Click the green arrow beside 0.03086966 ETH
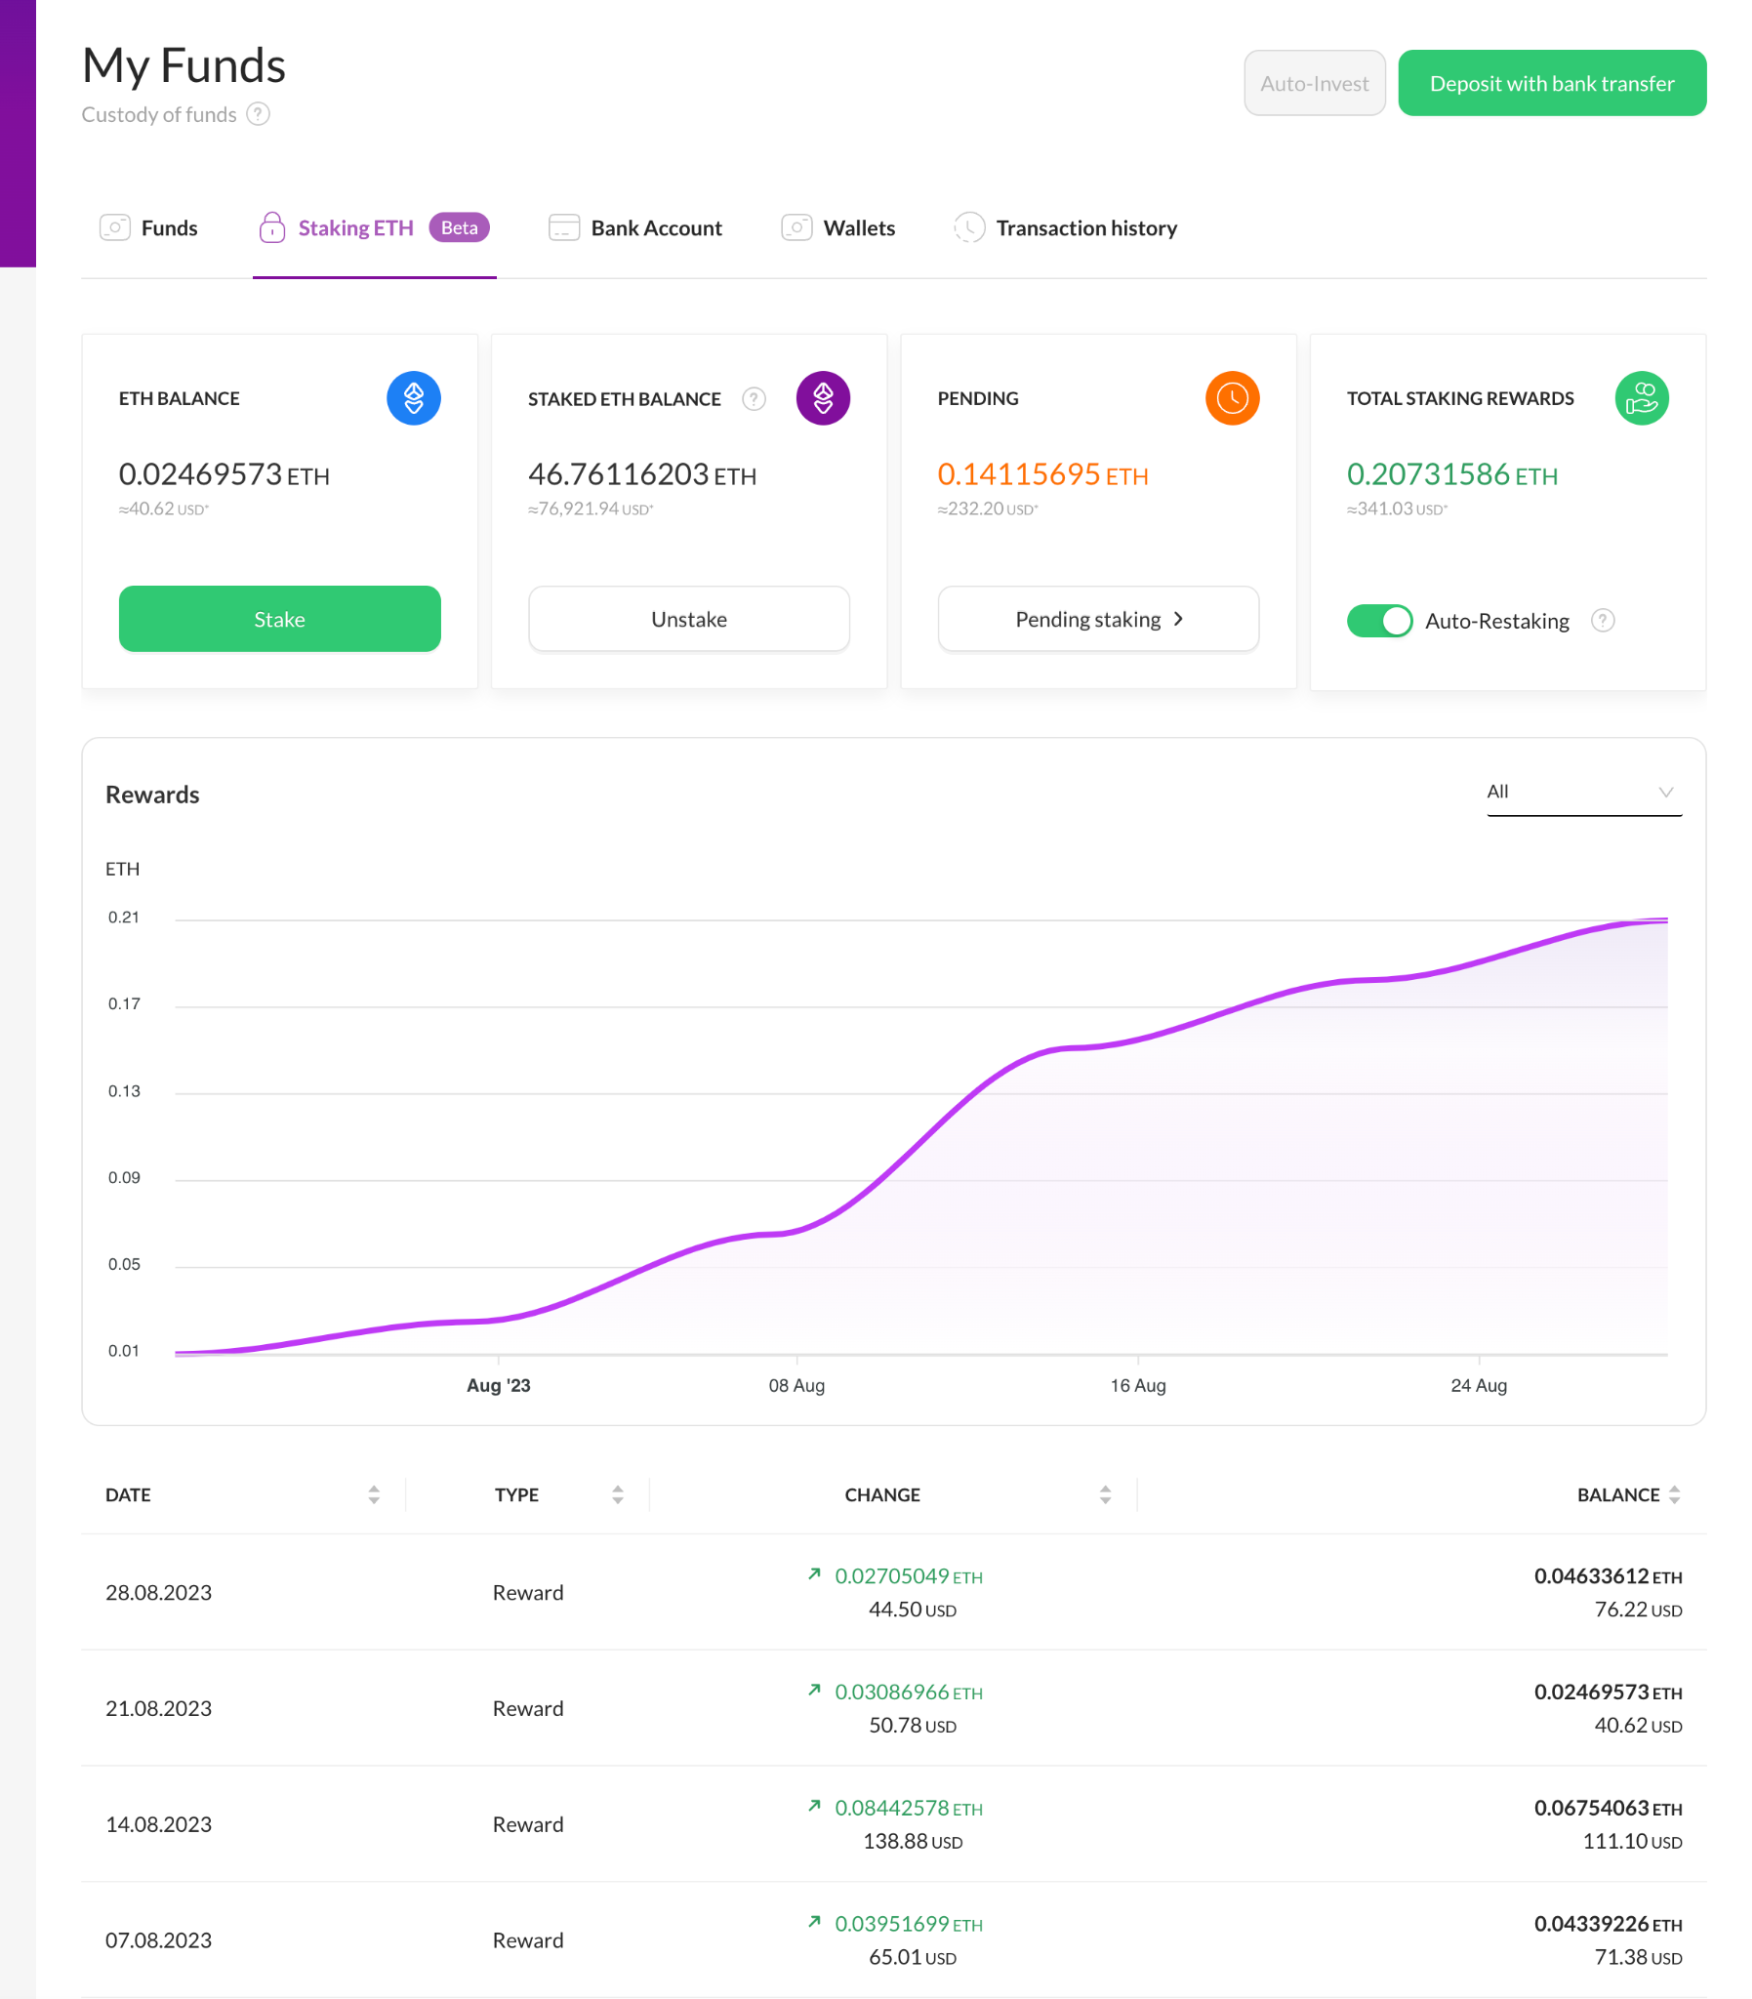1752x1999 pixels. click(x=814, y=1690)
